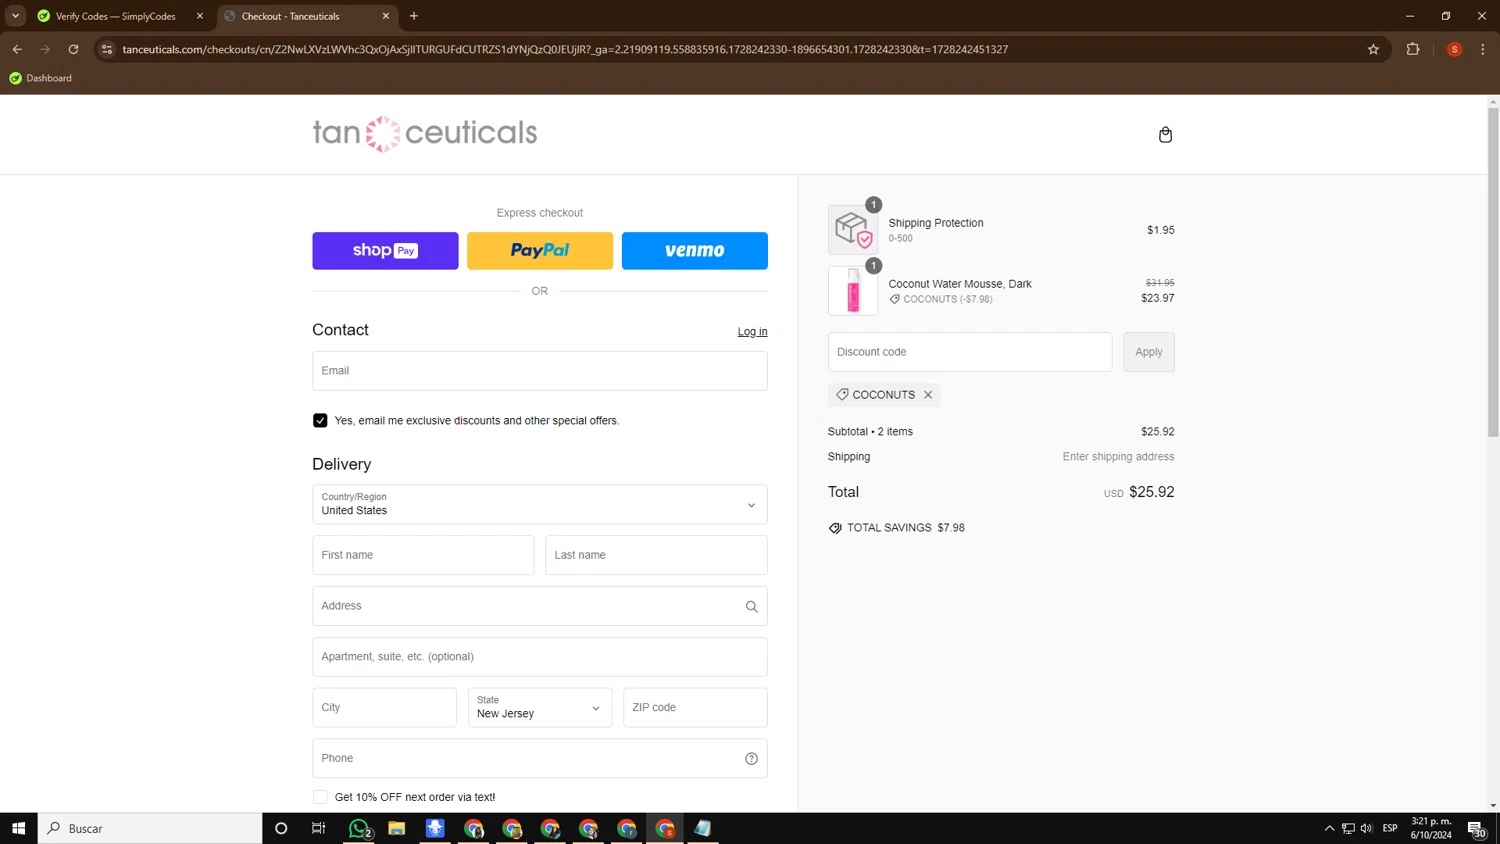This screenshot has width=1500, height=844.
Task: Focus the ZIP code field
Action: (x=695, y=708)
